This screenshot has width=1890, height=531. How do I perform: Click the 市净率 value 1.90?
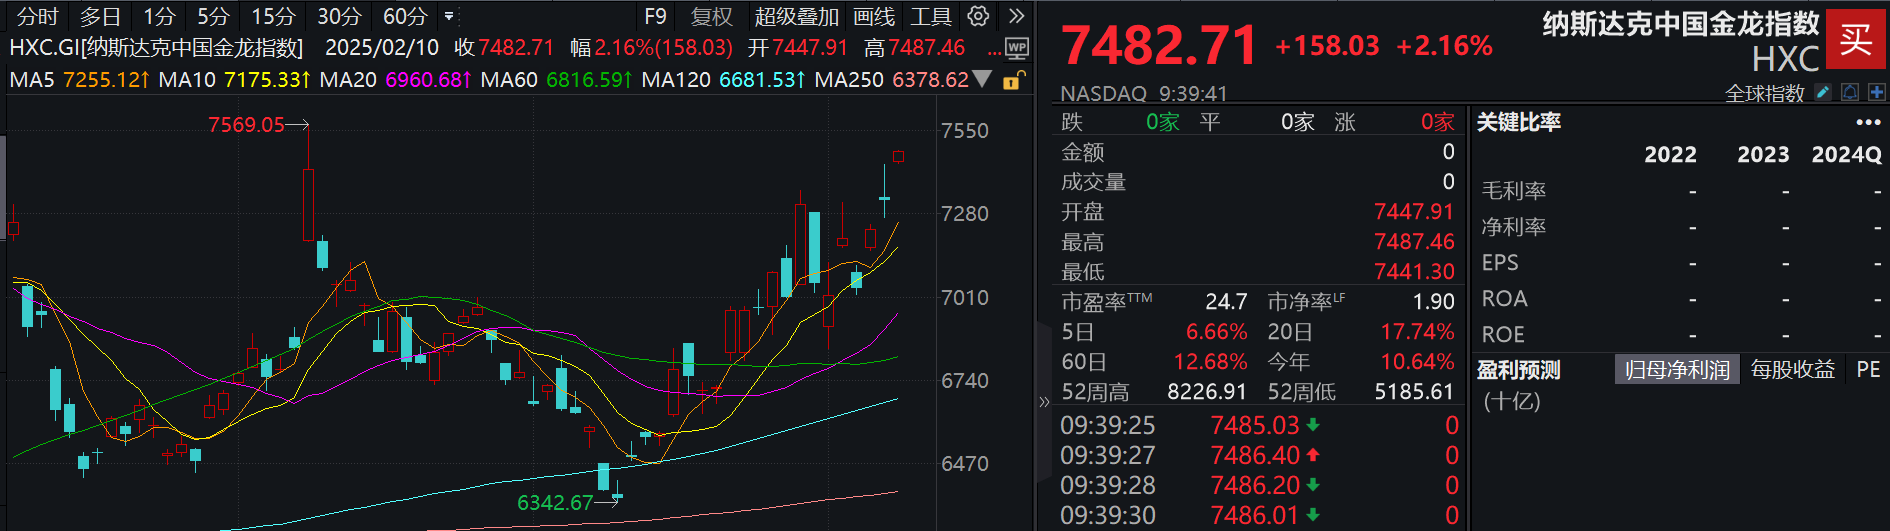[x=1433, y=302]
